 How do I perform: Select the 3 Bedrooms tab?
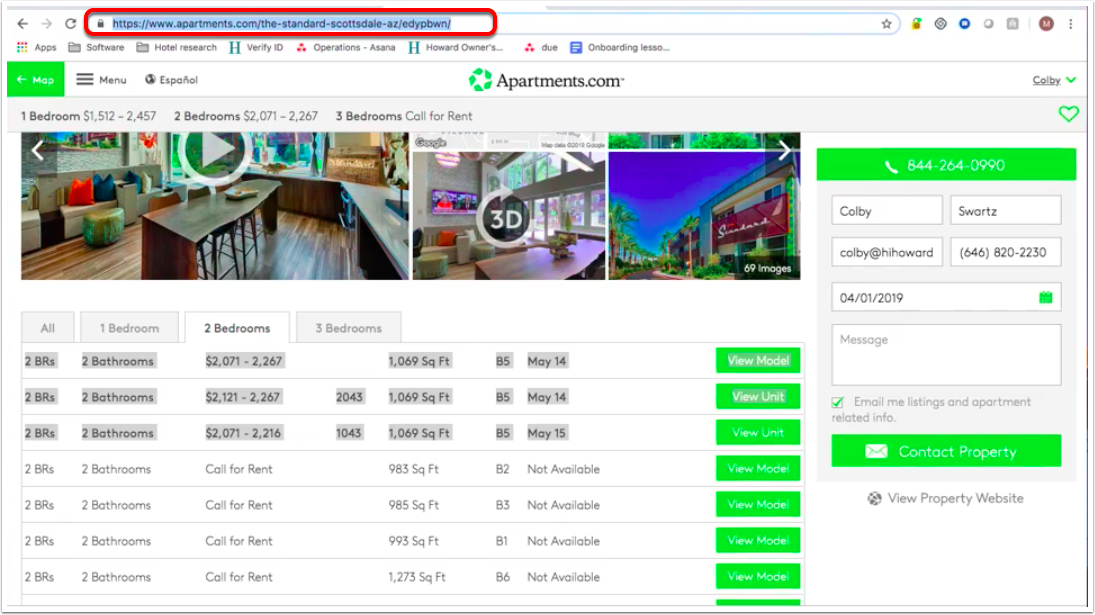coord(348,328)
